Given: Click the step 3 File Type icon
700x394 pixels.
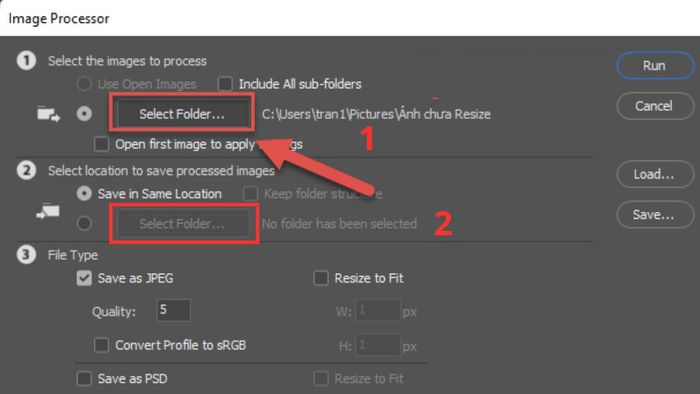Looking at the screenshot, I should pyautogui.click(x=26, y=255).
